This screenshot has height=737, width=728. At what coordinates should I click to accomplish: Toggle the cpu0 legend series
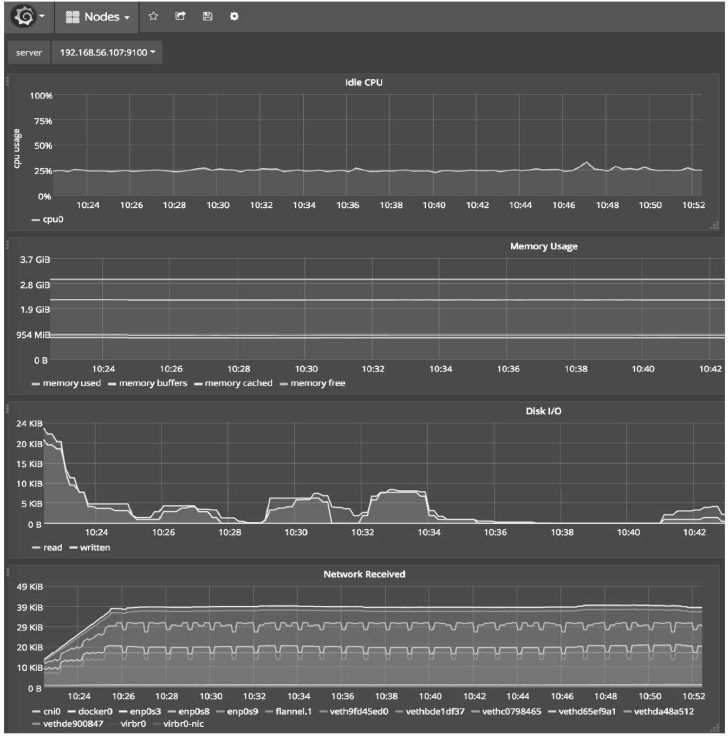(47, 220)
